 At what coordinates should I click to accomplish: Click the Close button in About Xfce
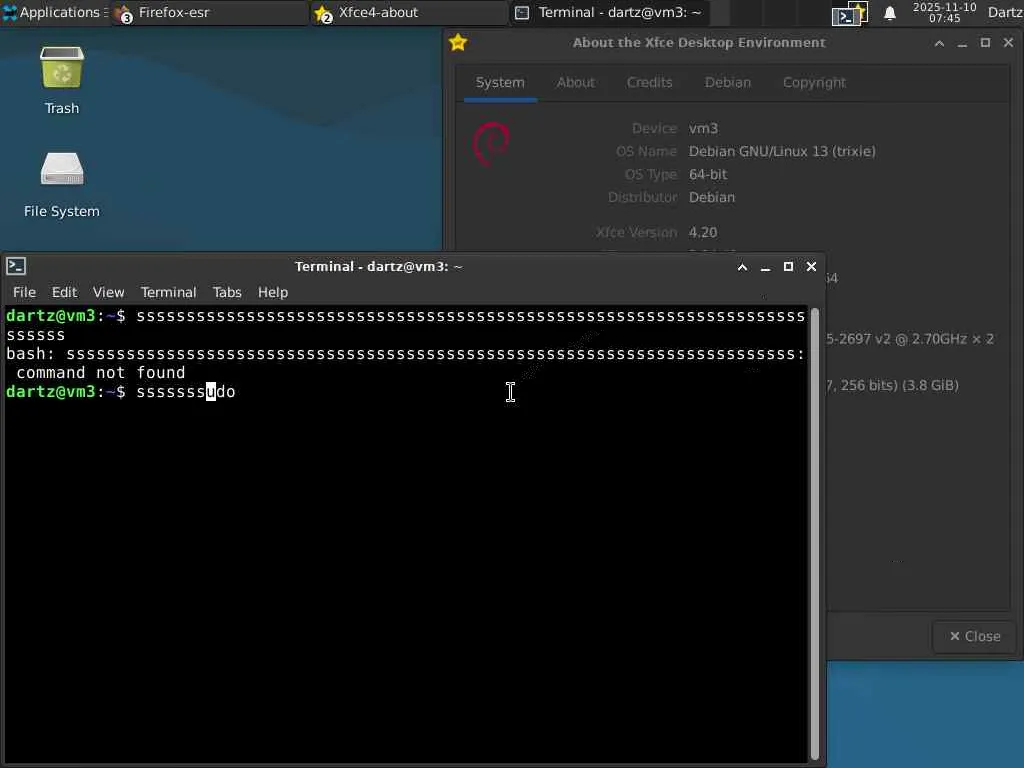click(x=974, y=636)
